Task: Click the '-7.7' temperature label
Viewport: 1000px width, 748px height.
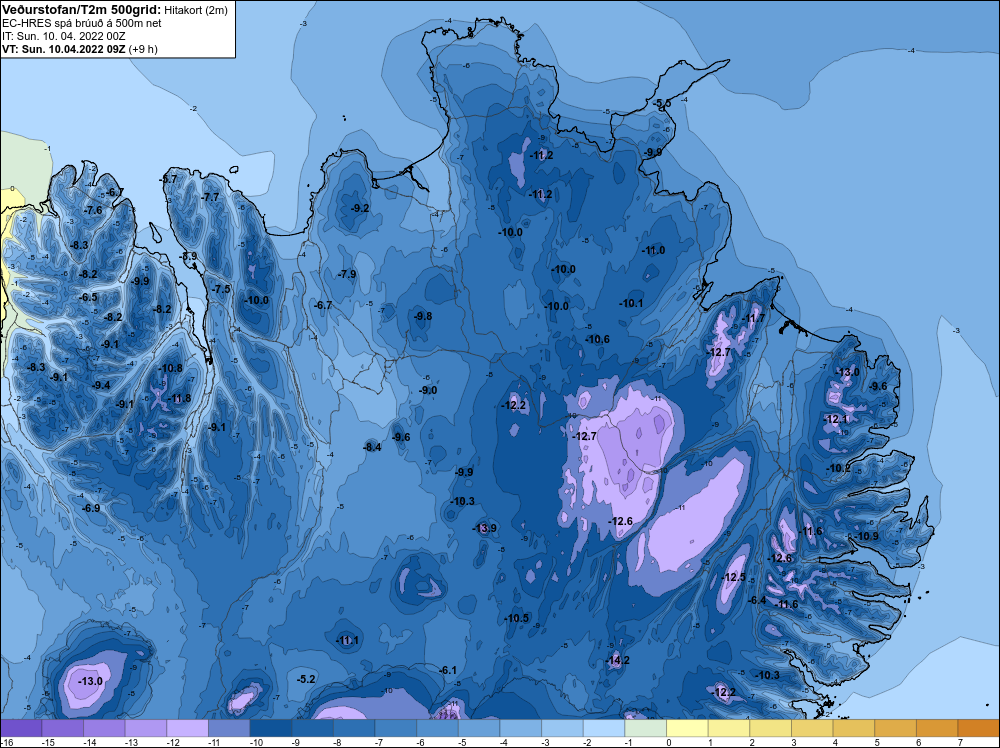Action: point(210,197)
